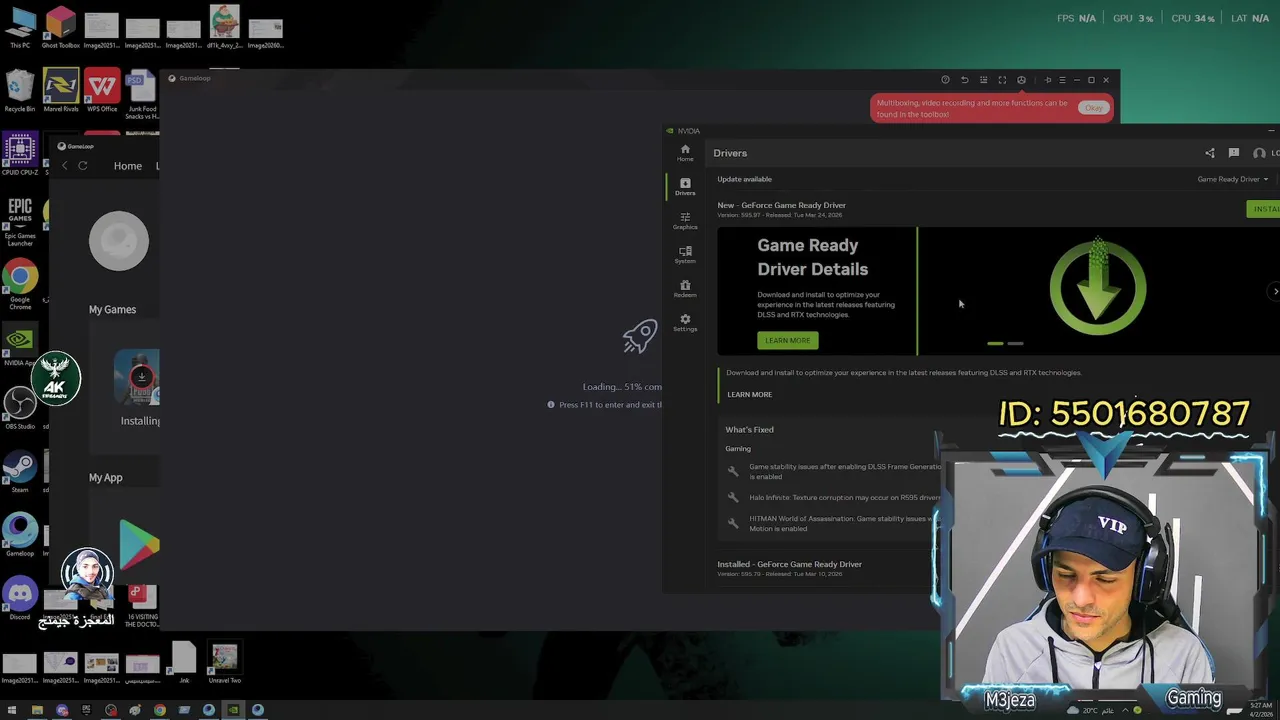
Task: Click the NVIDIA account avatar icon
Action: coord(1259,153)
